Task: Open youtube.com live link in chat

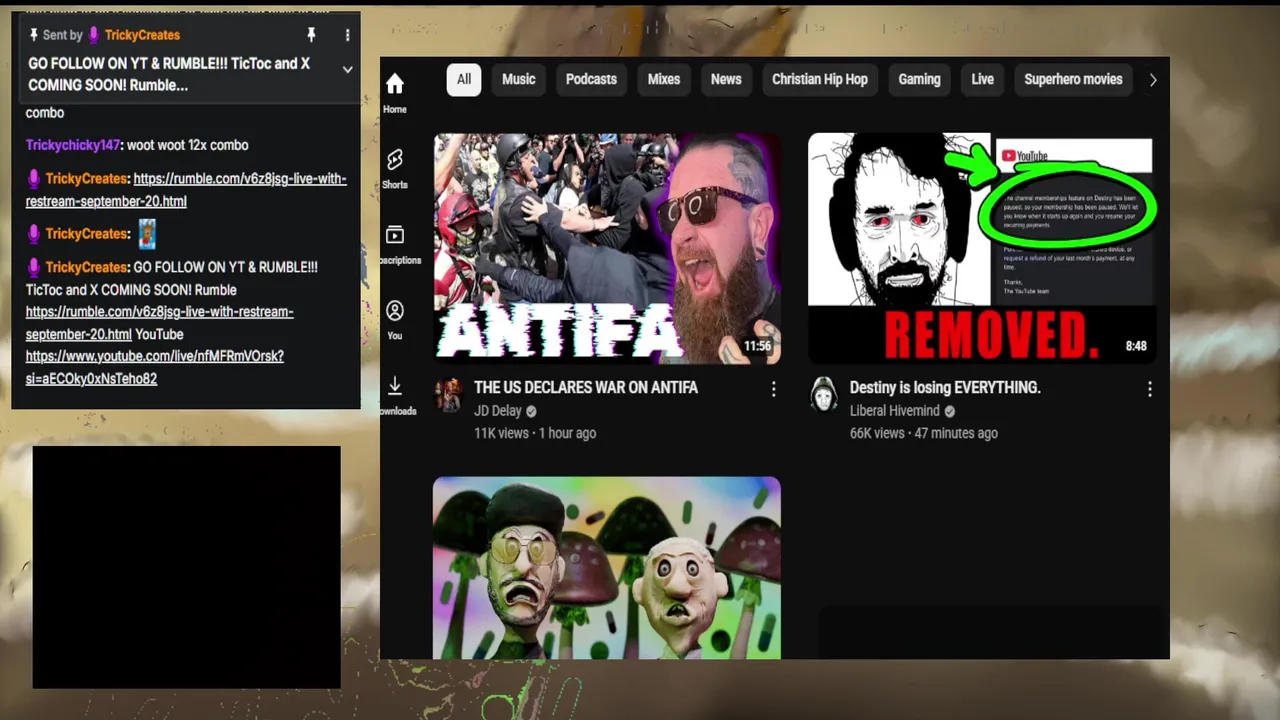Action: pos(155,367)
